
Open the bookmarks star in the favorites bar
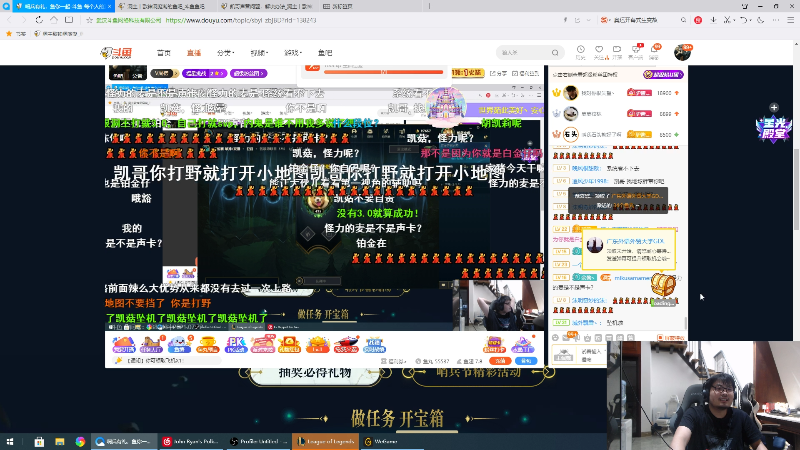tap(9, 34)
